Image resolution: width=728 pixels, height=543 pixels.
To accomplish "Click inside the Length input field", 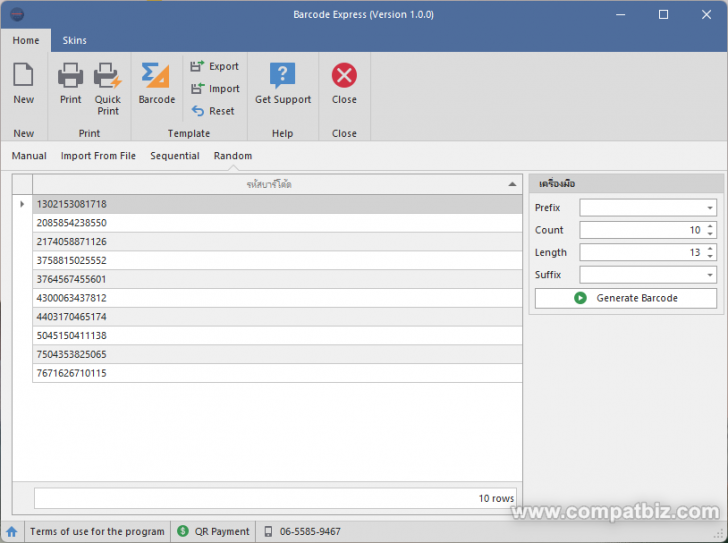I will 642,252.
